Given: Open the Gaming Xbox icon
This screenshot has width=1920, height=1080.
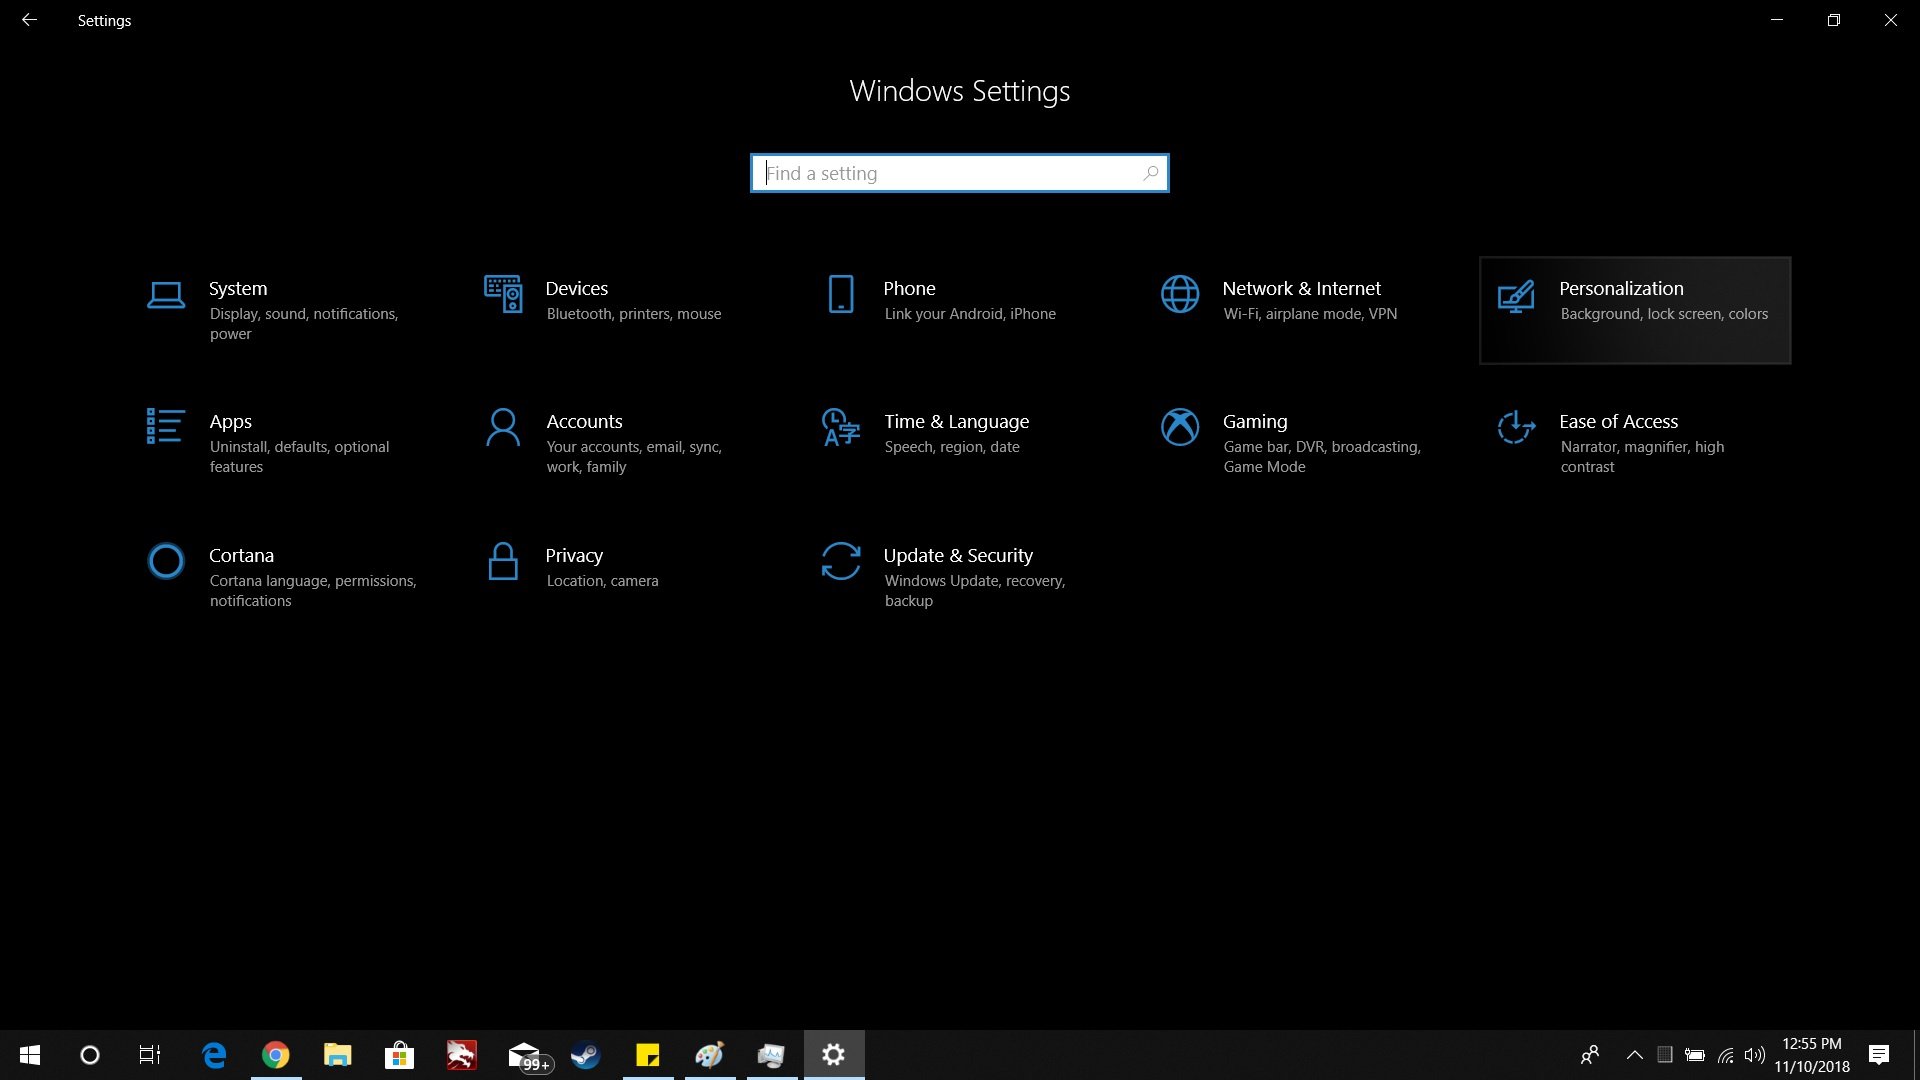Looking at the screenshot, I should pos(1180,427).
